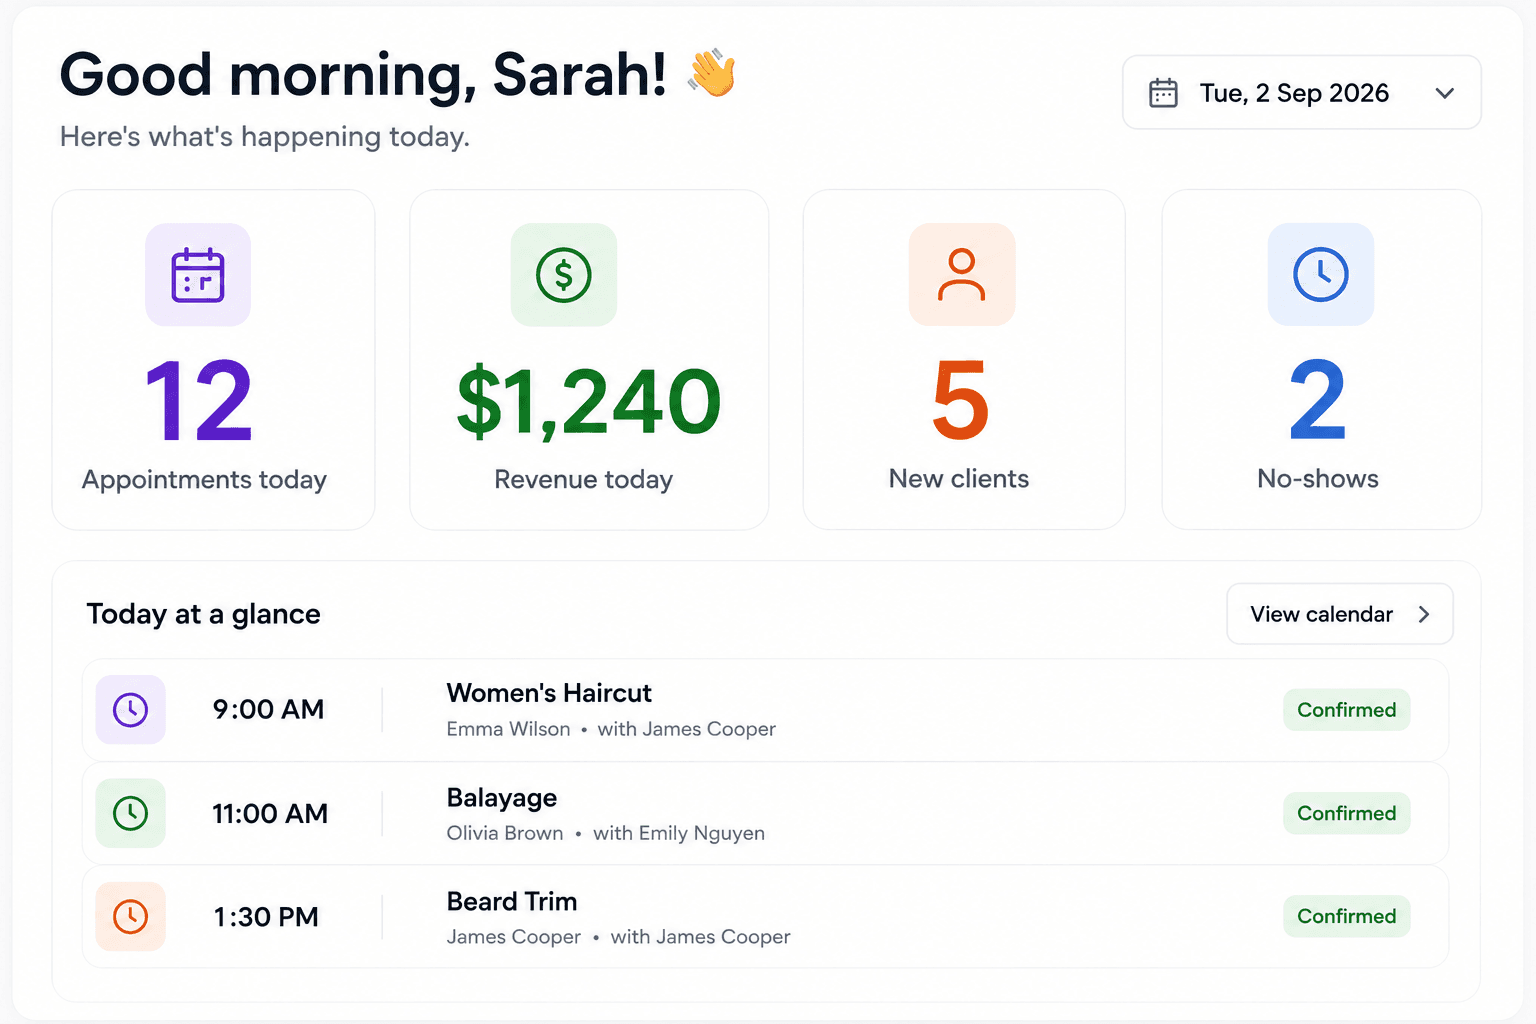
Task: Click the $1,240 revenue value
Action: (x=589, y=402)
